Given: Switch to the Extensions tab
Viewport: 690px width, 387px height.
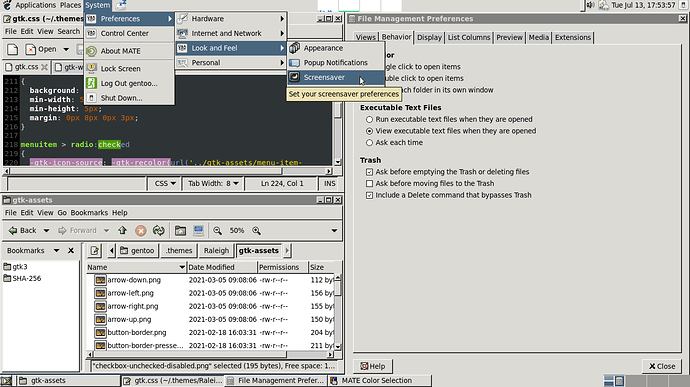Looking at the screenshot, I should tap(573, 37).
